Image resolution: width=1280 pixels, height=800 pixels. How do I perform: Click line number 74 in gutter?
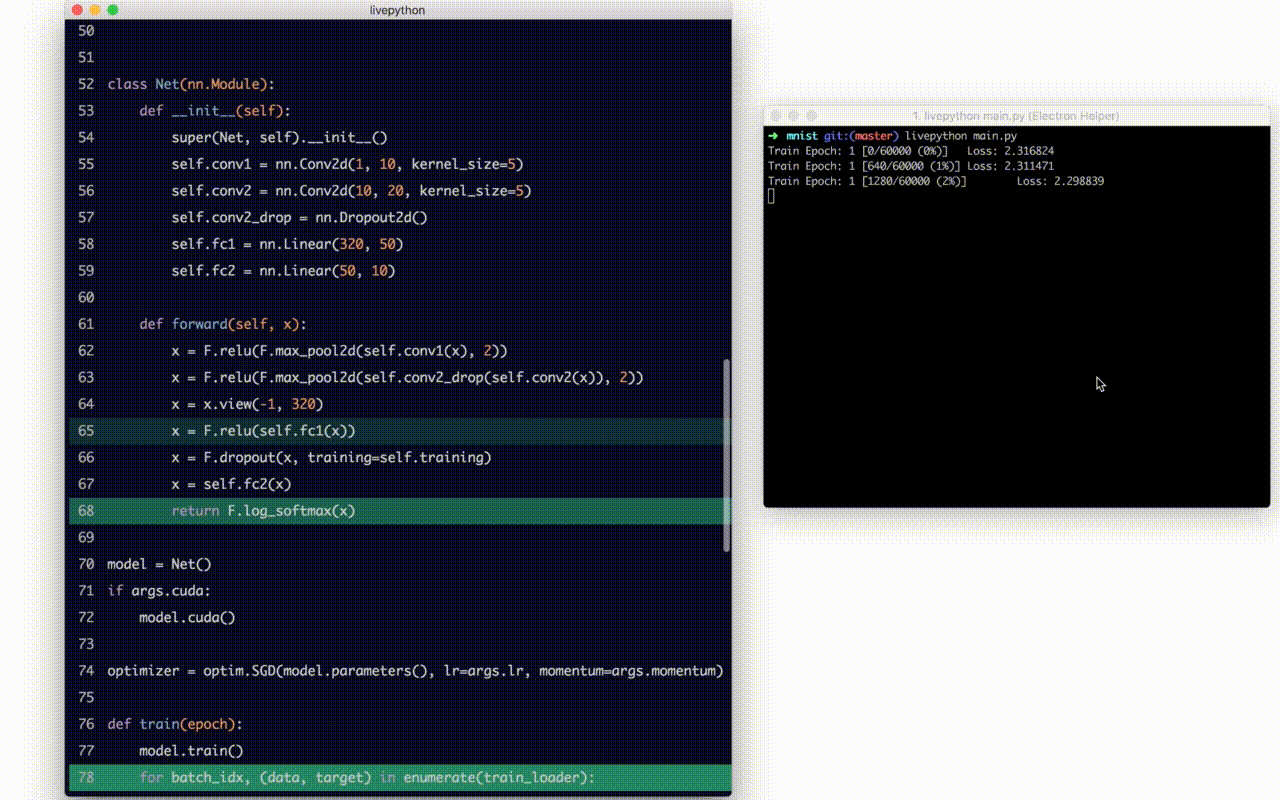click(x=86, y=671)
